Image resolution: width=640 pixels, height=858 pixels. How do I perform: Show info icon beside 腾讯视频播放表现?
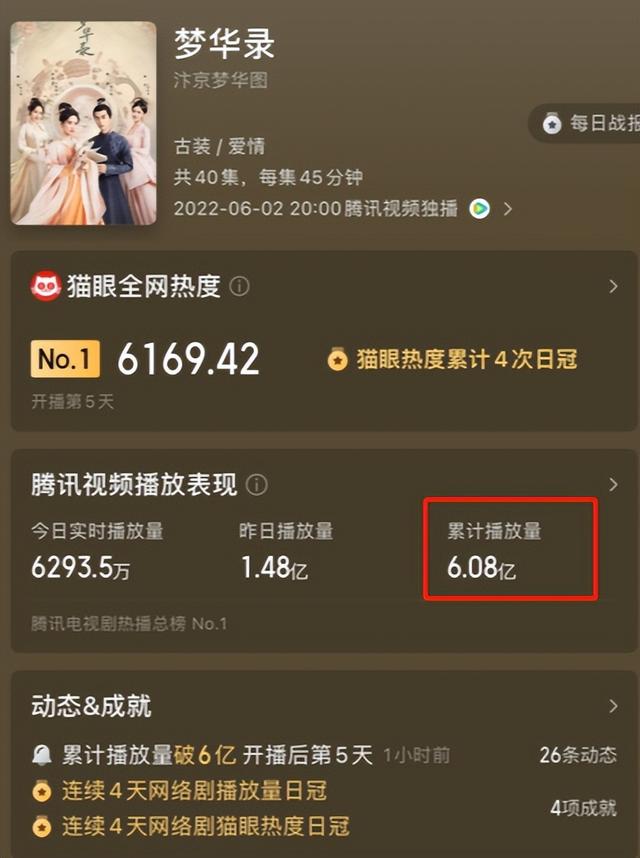(257, 485)
